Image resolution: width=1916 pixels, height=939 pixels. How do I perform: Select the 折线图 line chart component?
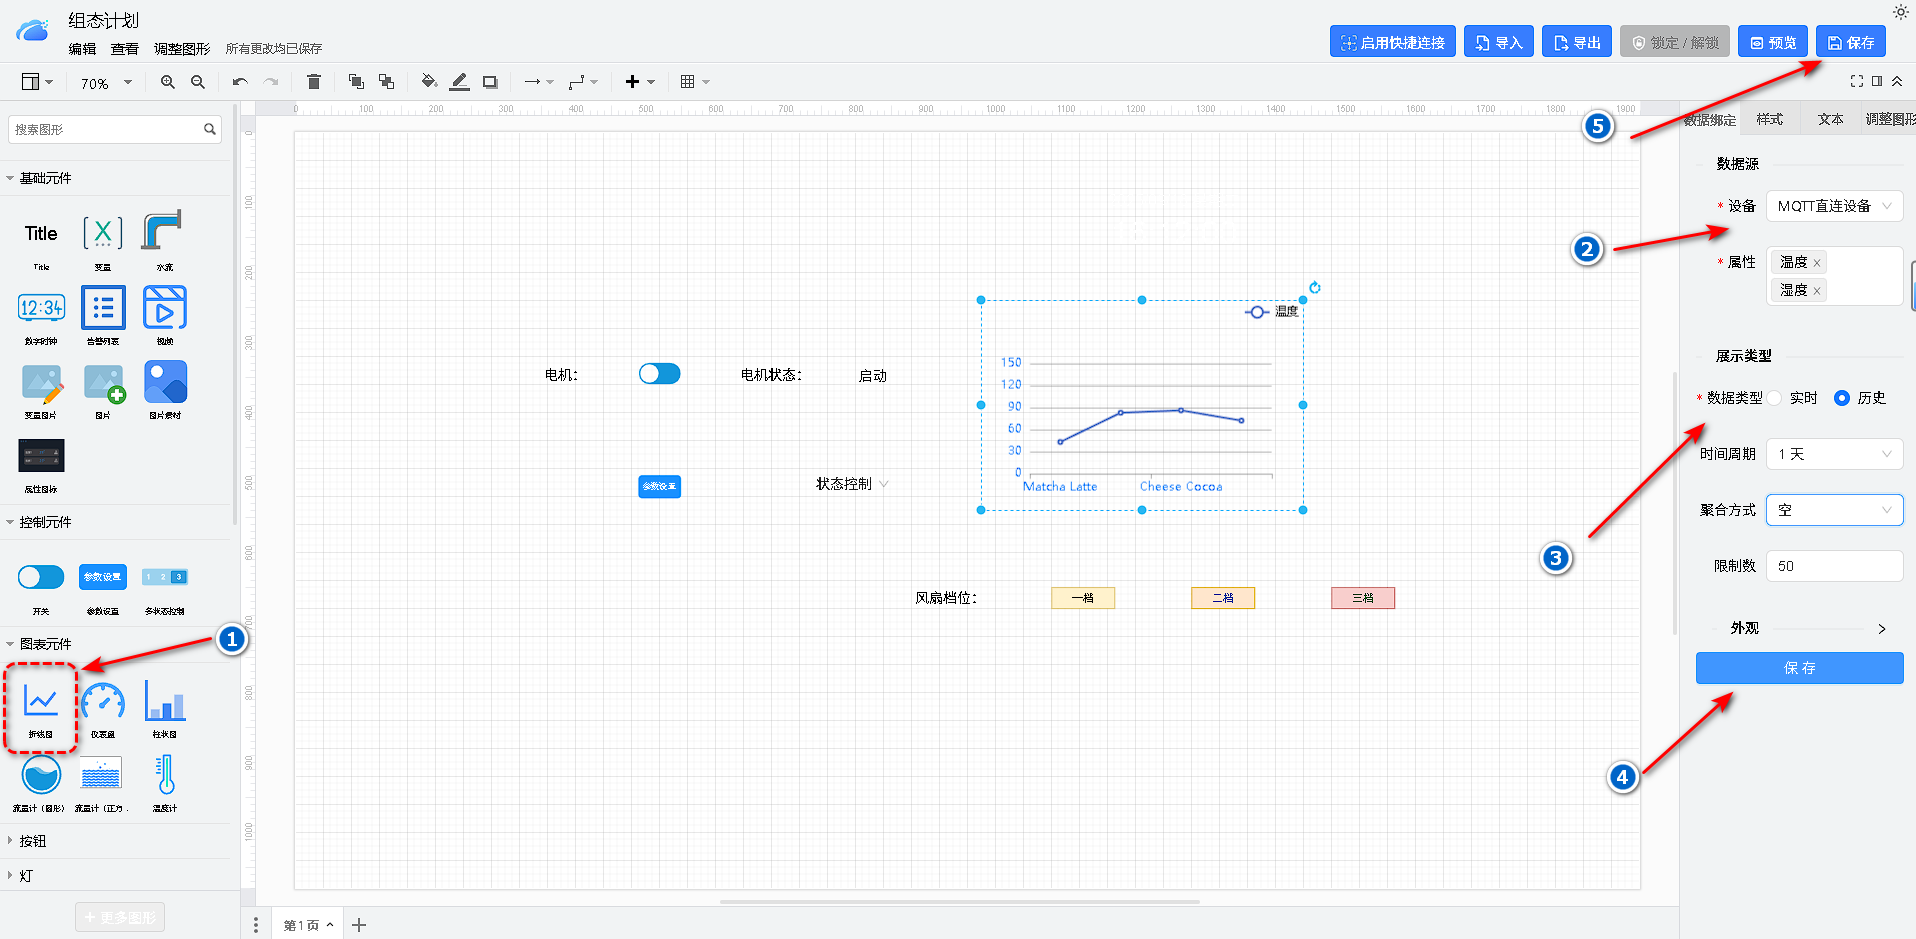pyautogui.click(x=41, y=704)
